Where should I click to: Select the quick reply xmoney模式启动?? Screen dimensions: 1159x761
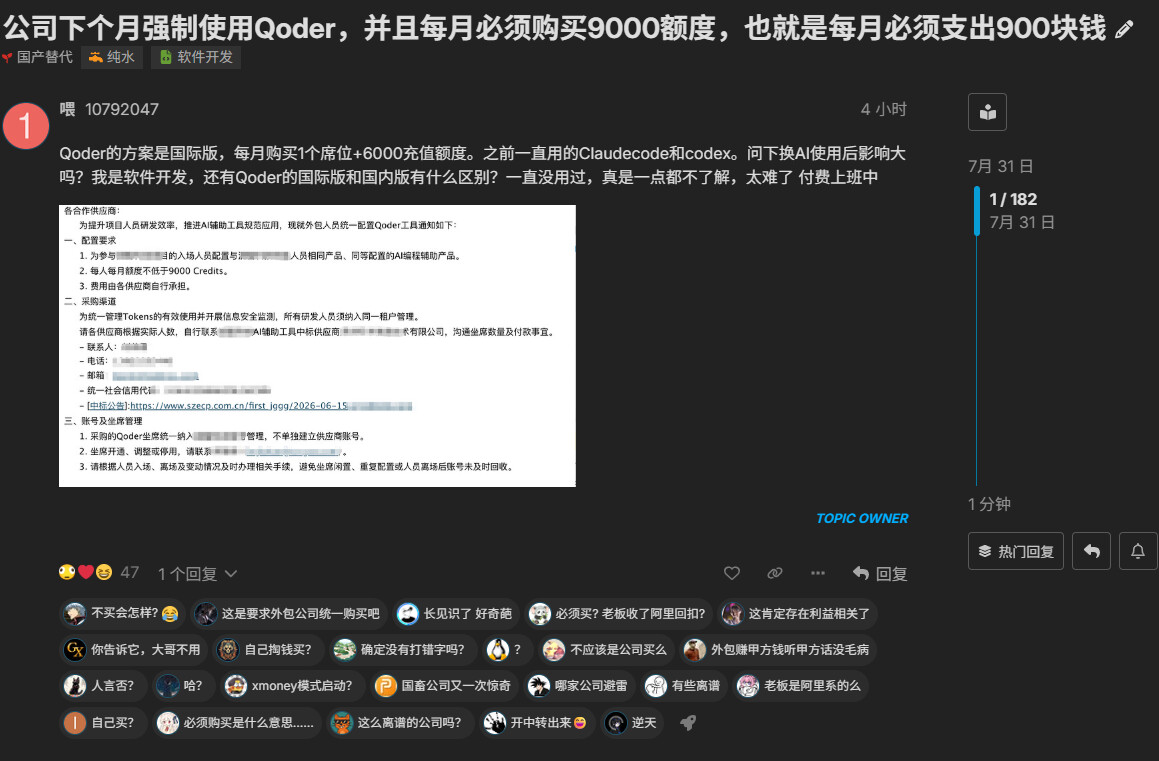tap(292, 686)
